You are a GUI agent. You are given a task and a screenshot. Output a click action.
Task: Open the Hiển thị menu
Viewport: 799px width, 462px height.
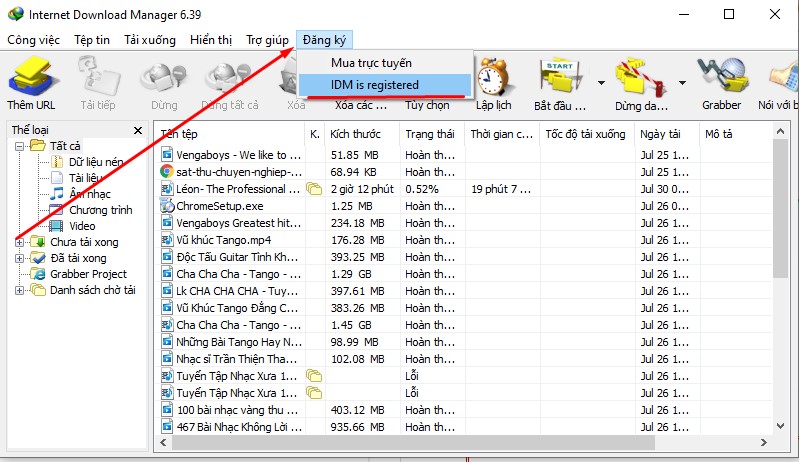pos(211,40)
